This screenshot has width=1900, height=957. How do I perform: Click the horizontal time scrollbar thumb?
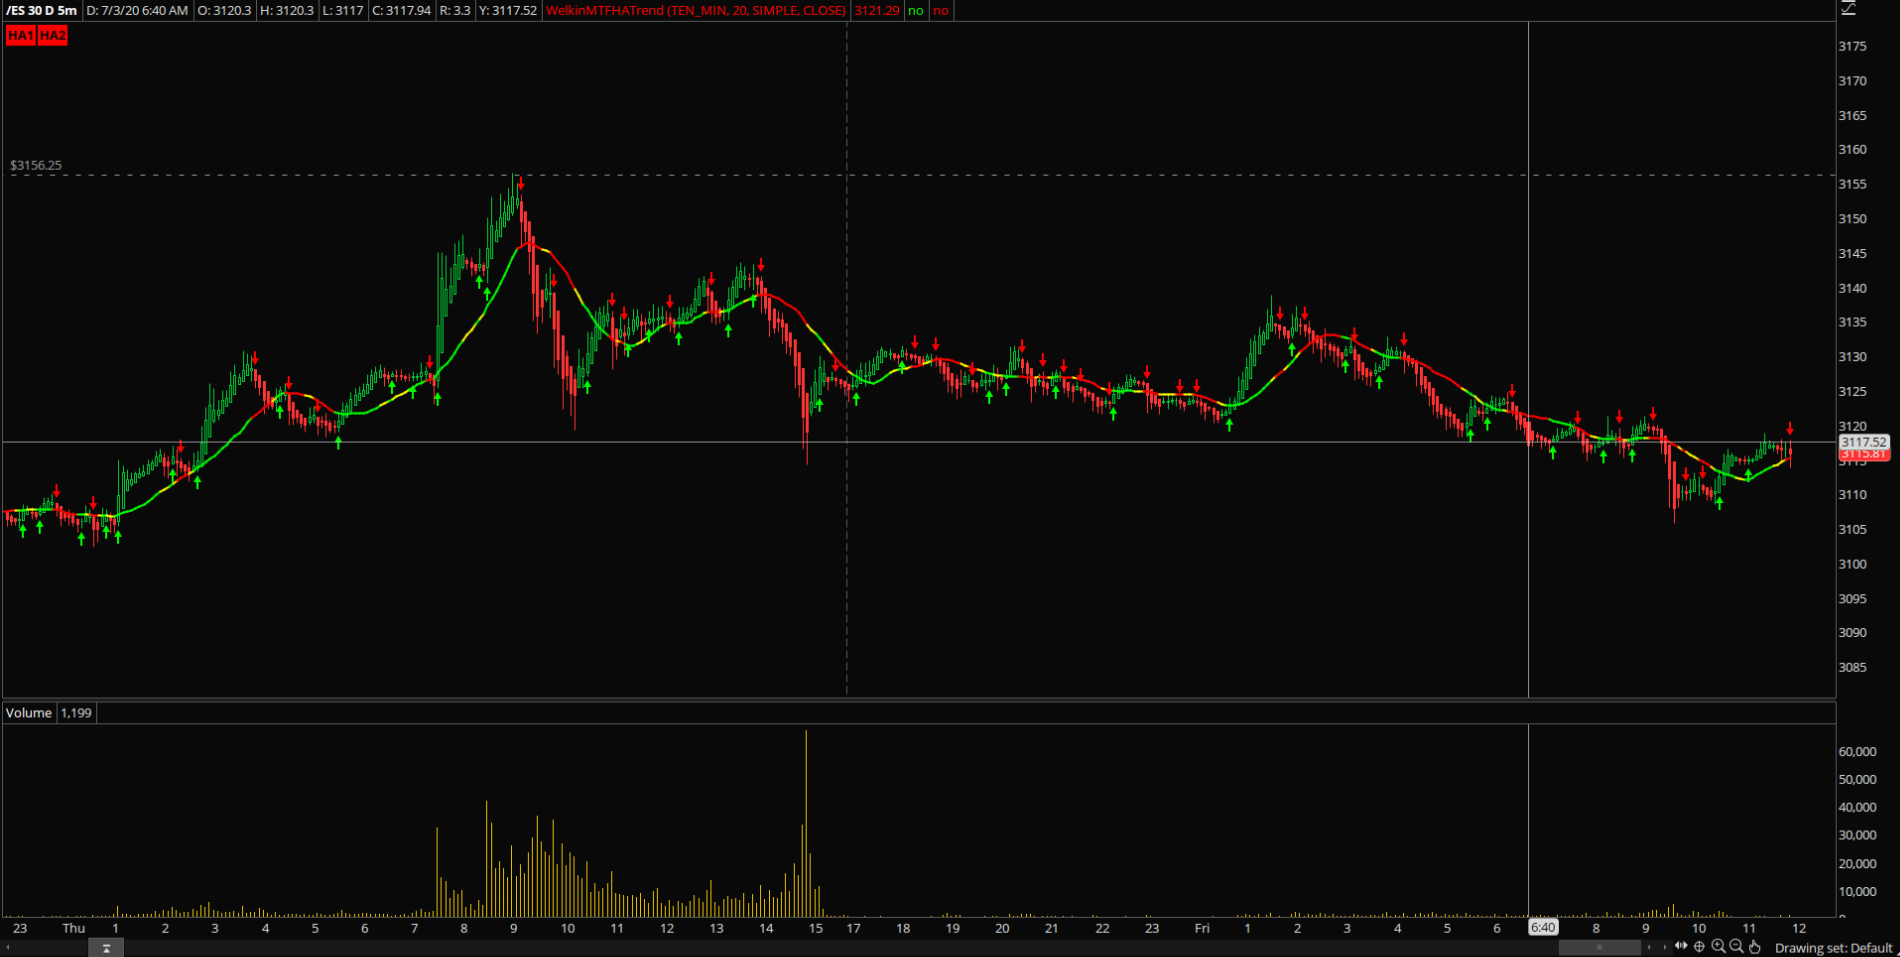(x=1598, y=946)
